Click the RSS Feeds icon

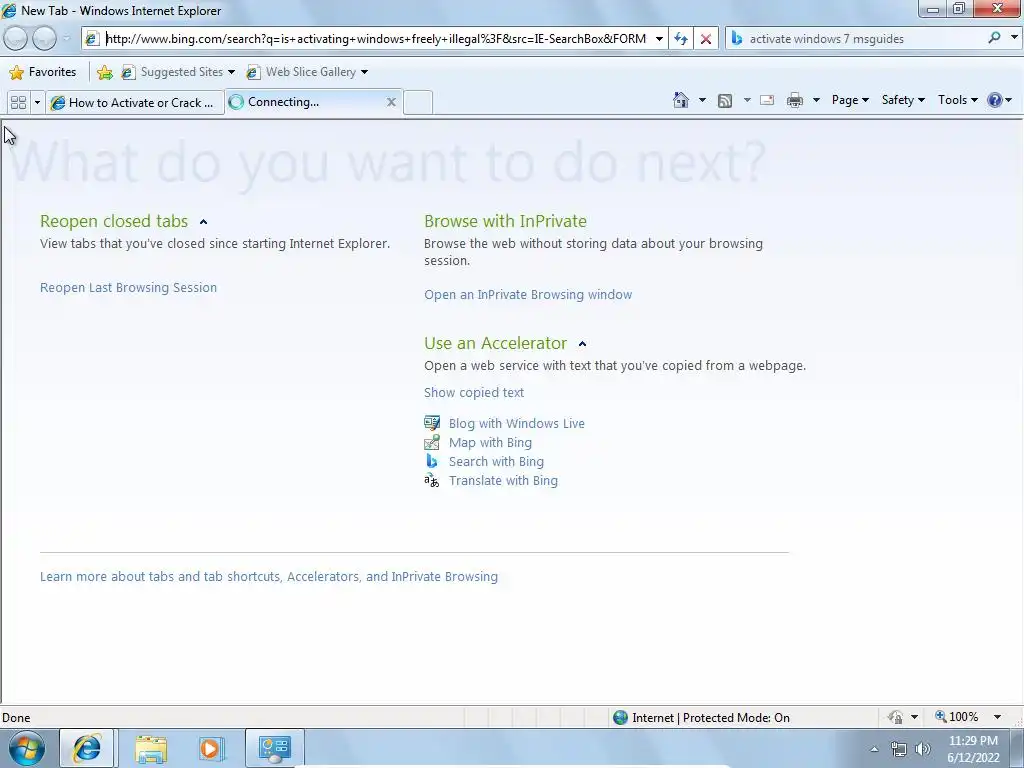coord(725,100)
